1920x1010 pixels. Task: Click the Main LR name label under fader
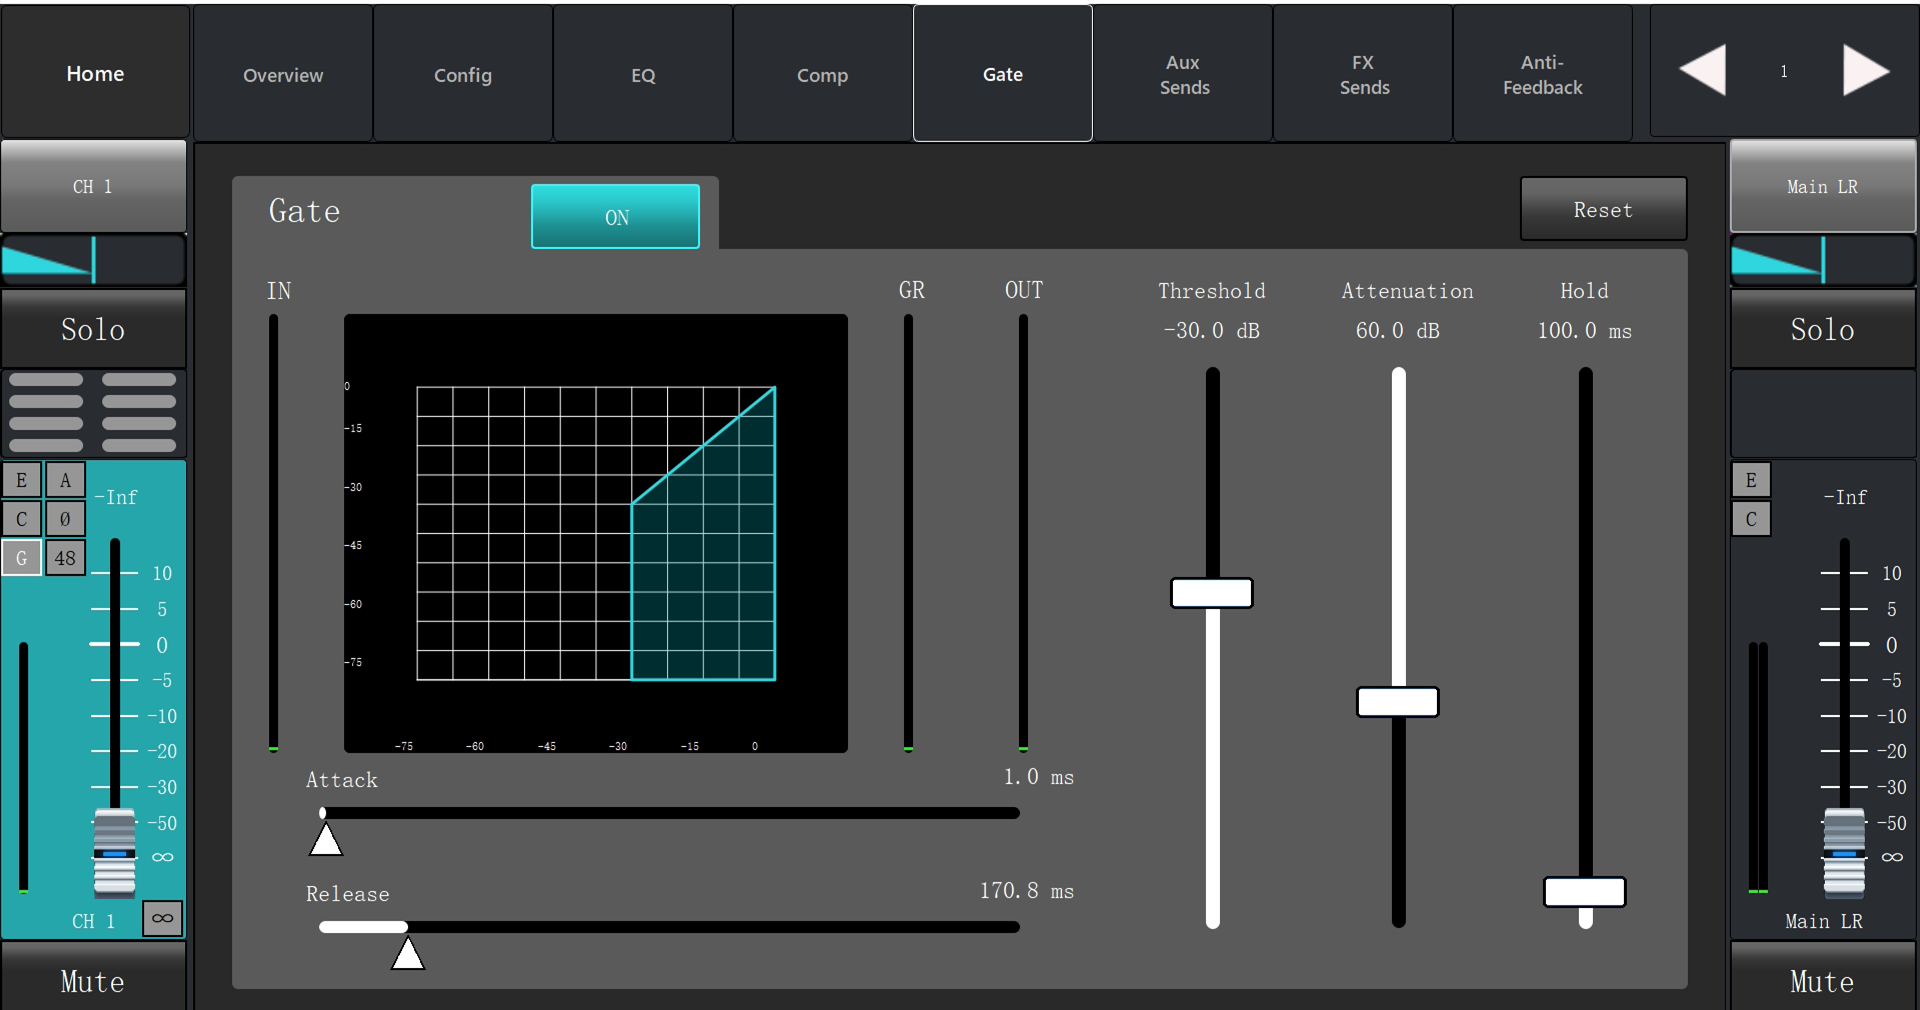coord(1824,921)
